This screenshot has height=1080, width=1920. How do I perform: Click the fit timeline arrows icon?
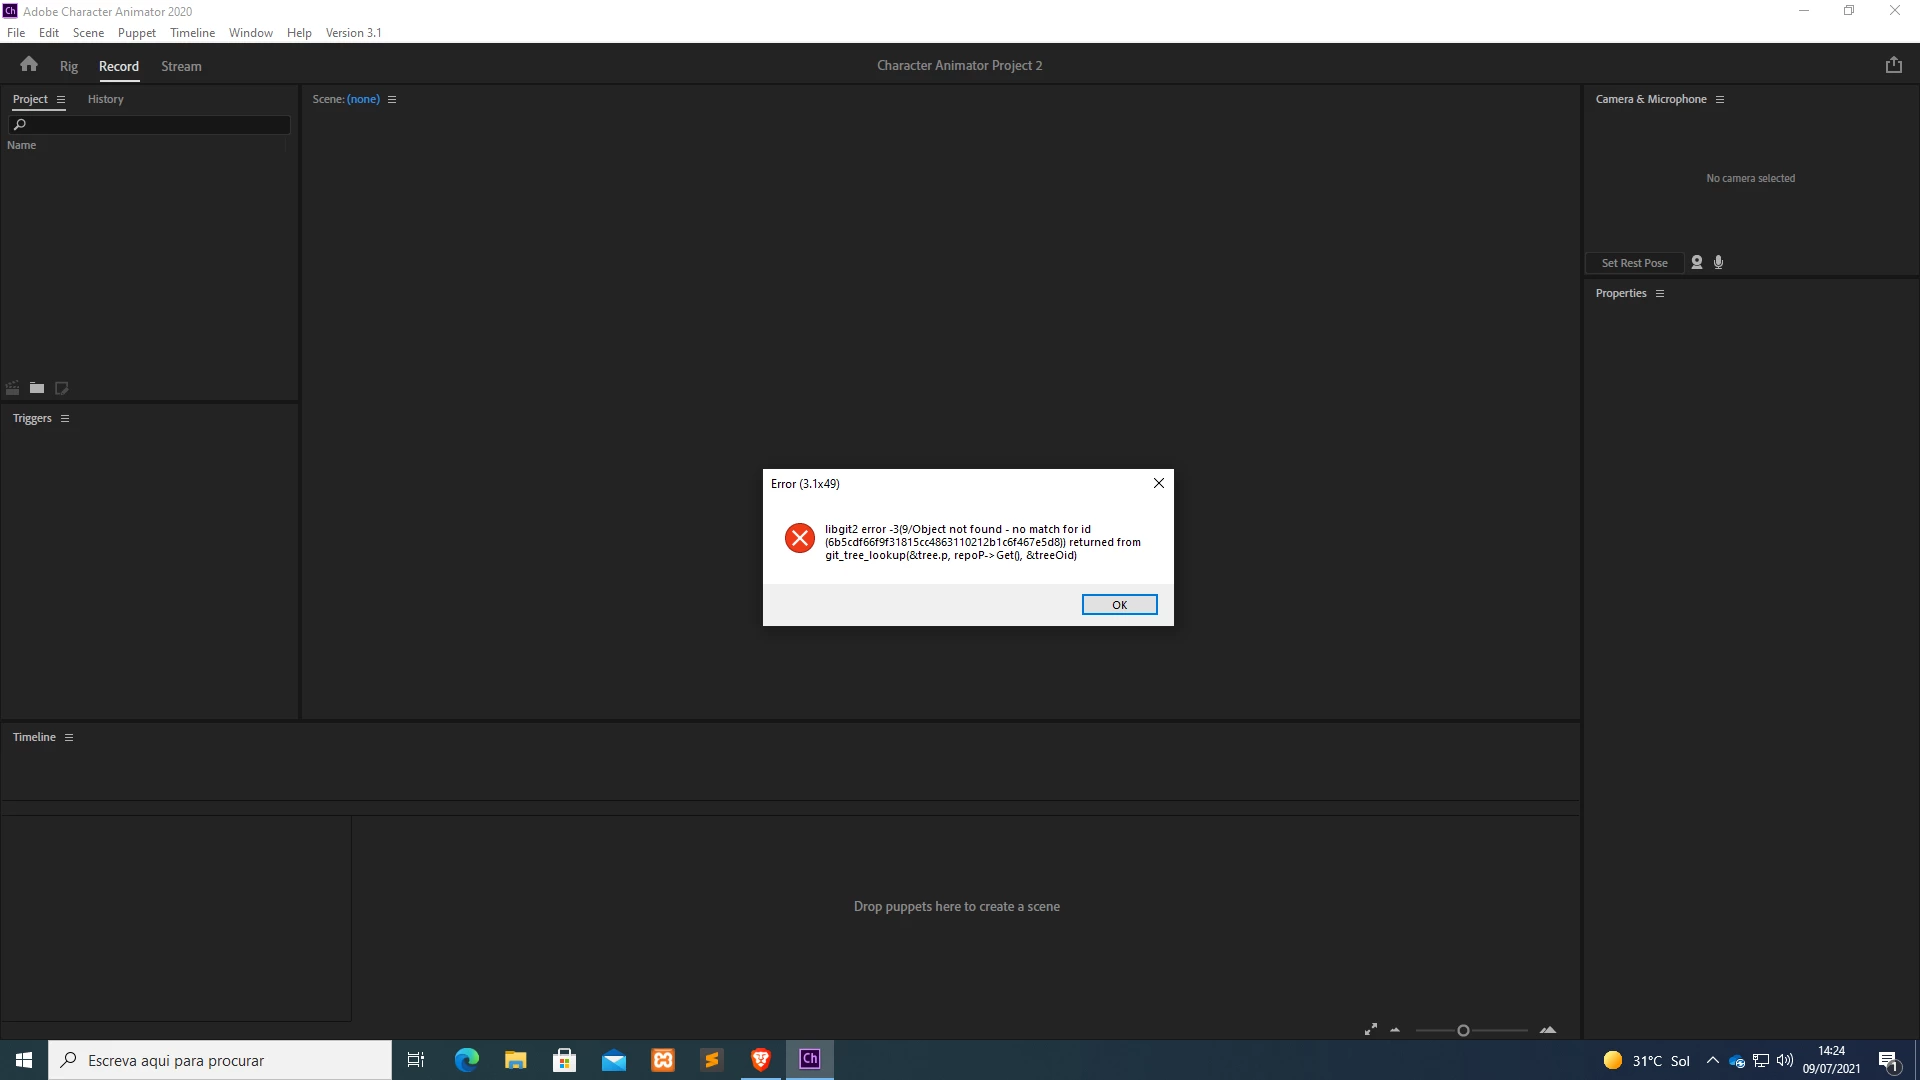[1371, 1029]
